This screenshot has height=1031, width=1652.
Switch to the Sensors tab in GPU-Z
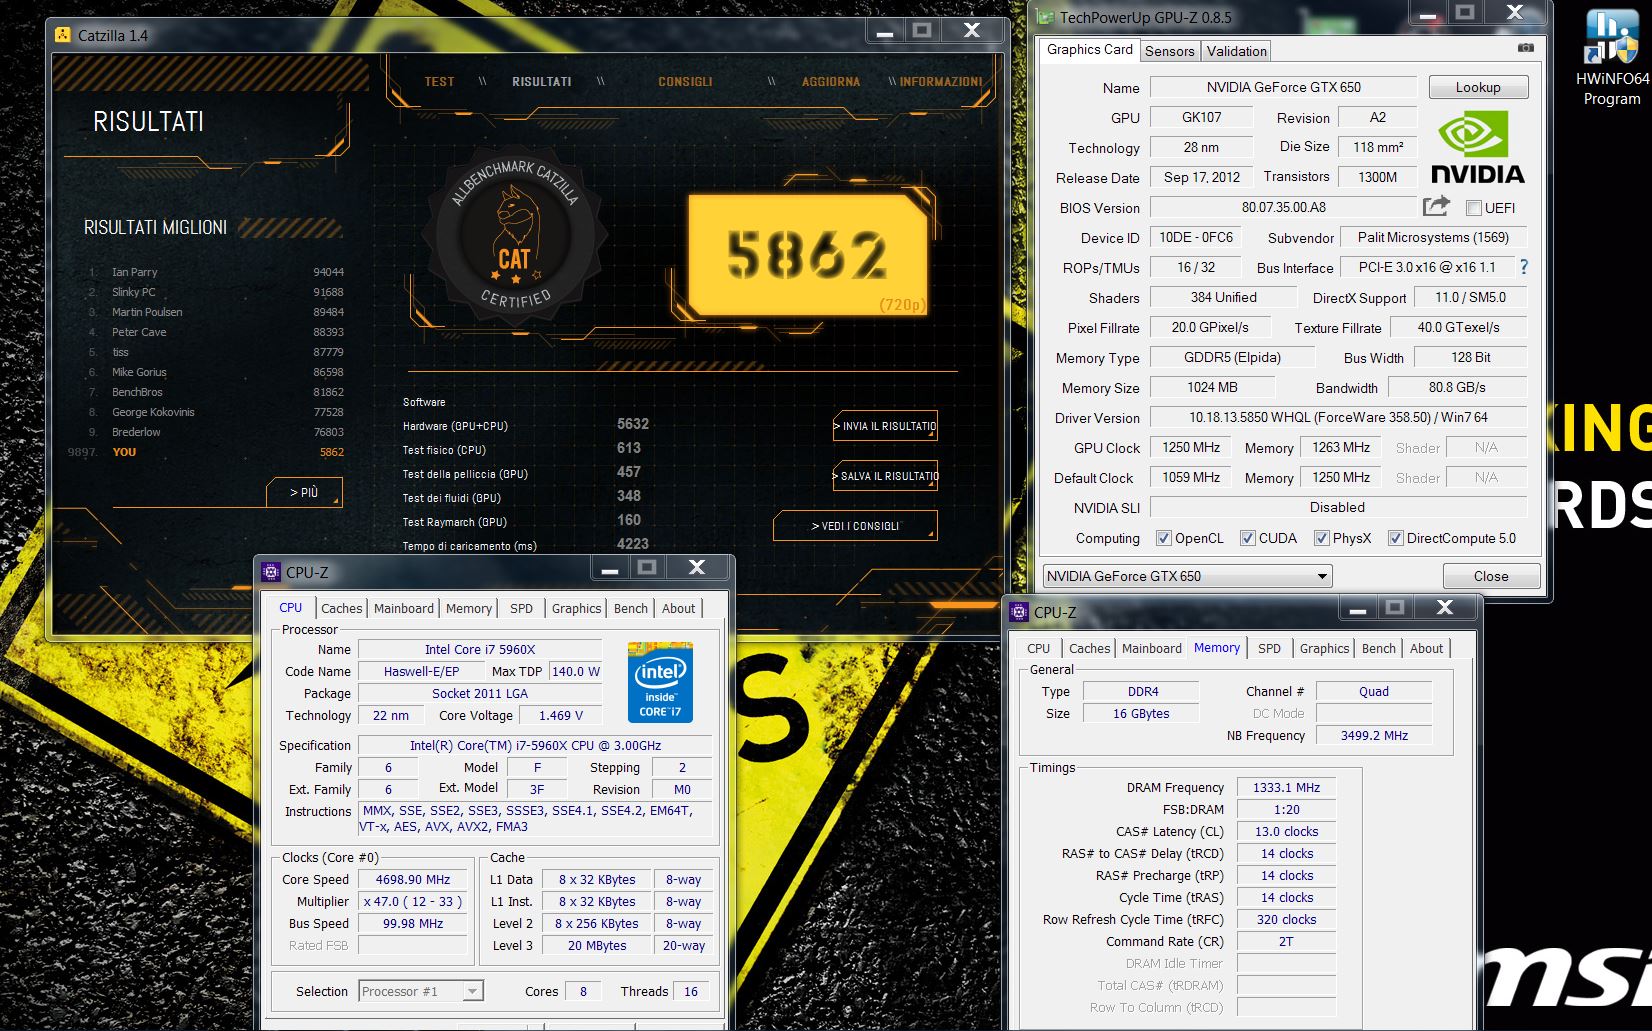coord(1169,51)
